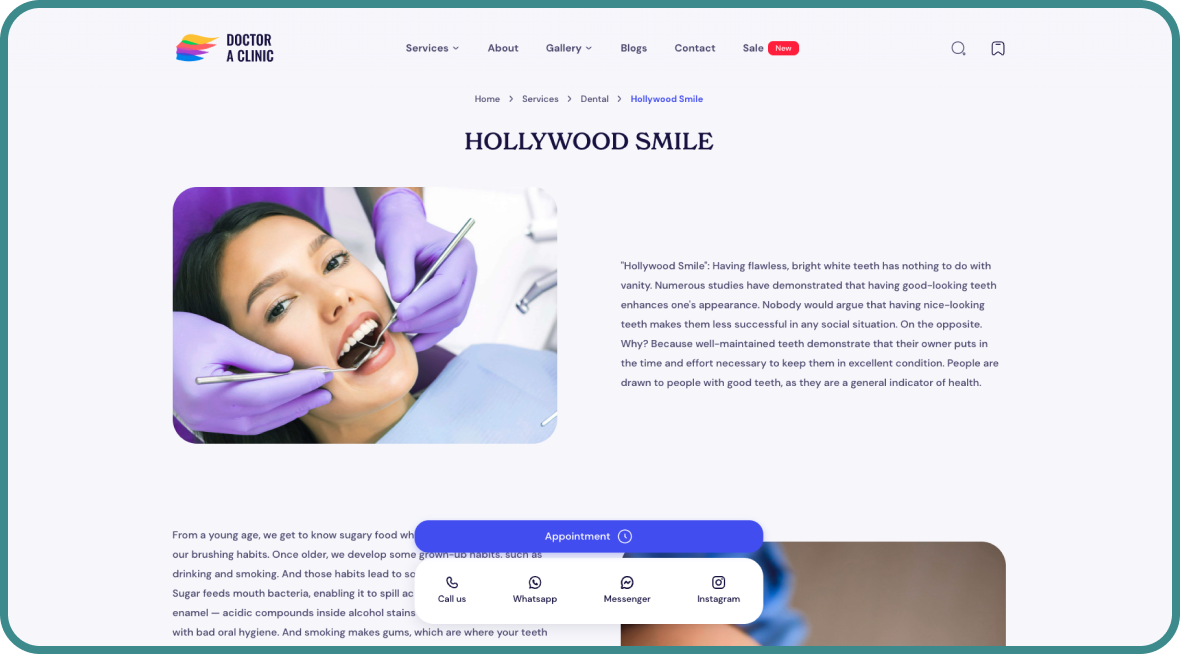Expand the Gallery dropdown menu
This screenshot has height=654, width=1180.
pos(568,48)
